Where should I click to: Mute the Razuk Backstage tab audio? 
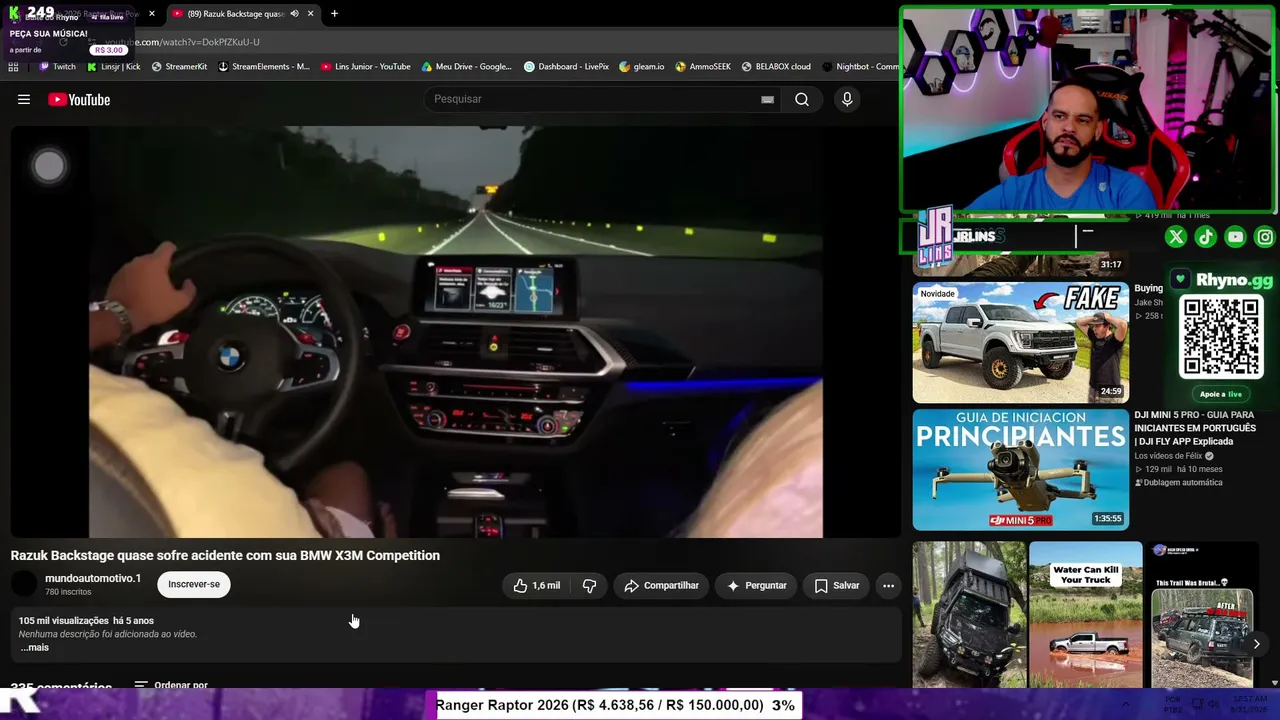(294, 14)
